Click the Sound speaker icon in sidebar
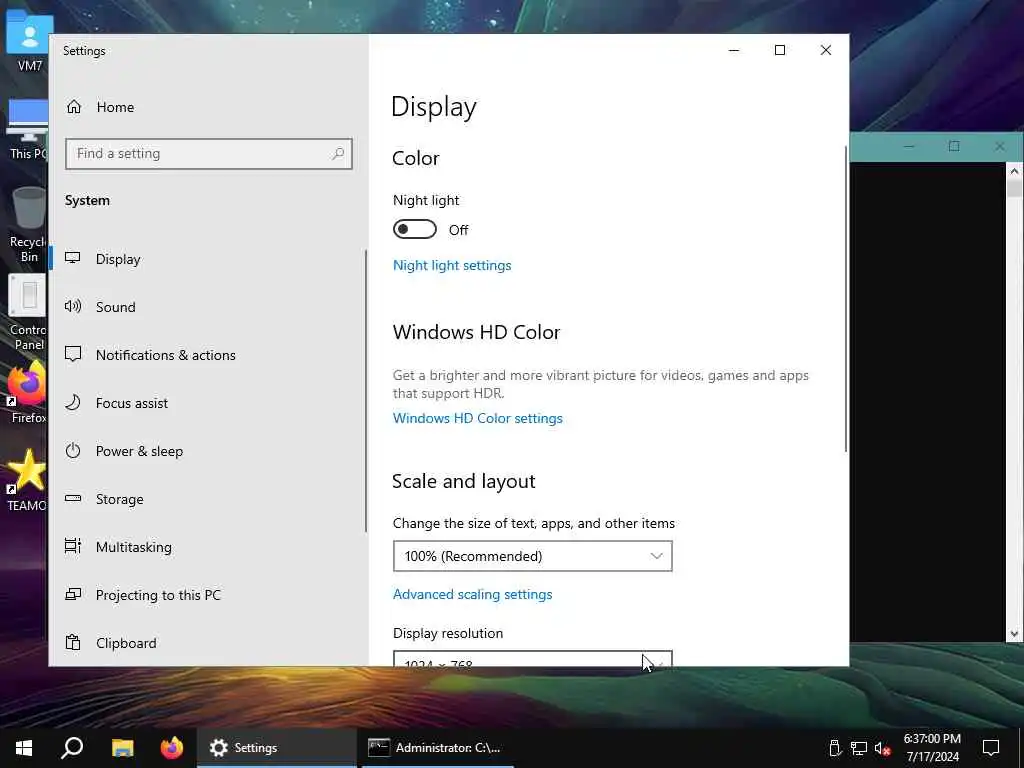The height and width of the screenshot is (768, 1024). 72,306
